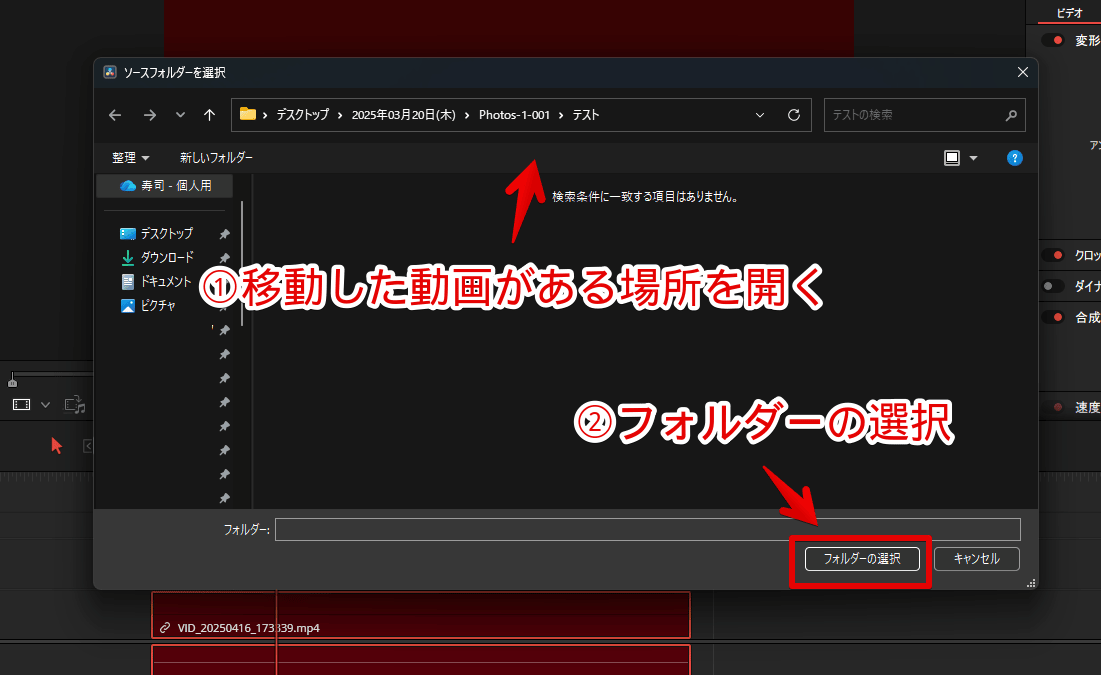Click the Forward navigation arrow
This screenshot has width=1101, height=675.
150,115
